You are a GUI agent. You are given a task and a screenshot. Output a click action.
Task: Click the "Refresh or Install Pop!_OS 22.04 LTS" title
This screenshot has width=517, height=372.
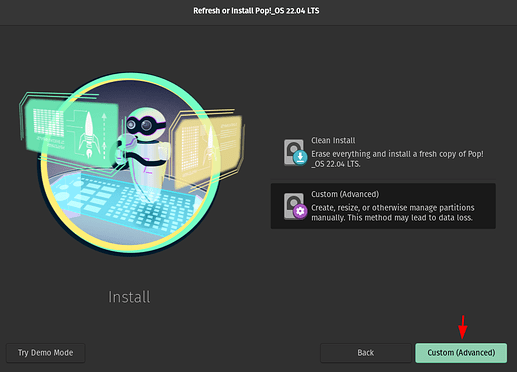[x=256, y=11]
